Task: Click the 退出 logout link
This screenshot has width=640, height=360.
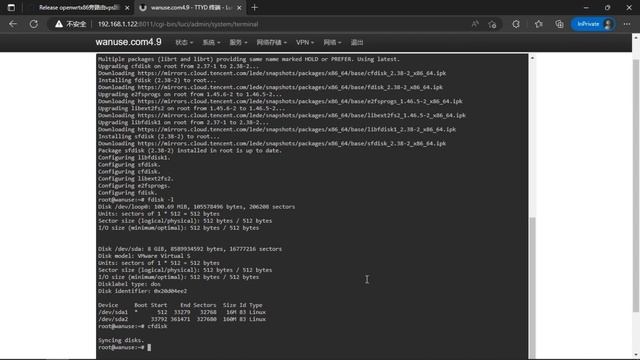Action: pos(357,42)
